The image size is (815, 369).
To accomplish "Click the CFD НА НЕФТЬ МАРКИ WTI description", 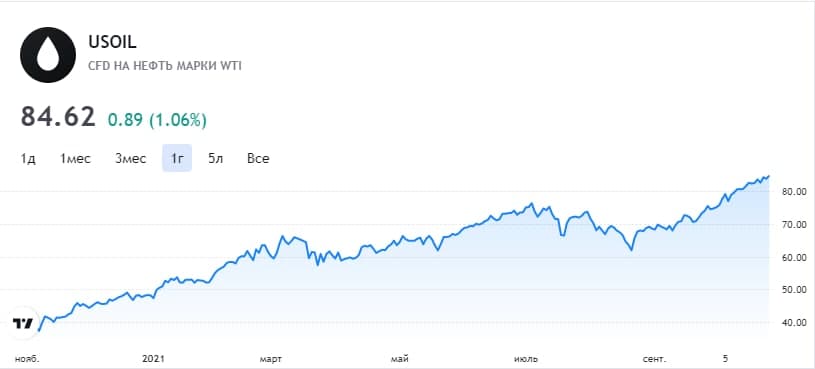I will (x=165, y=67).
